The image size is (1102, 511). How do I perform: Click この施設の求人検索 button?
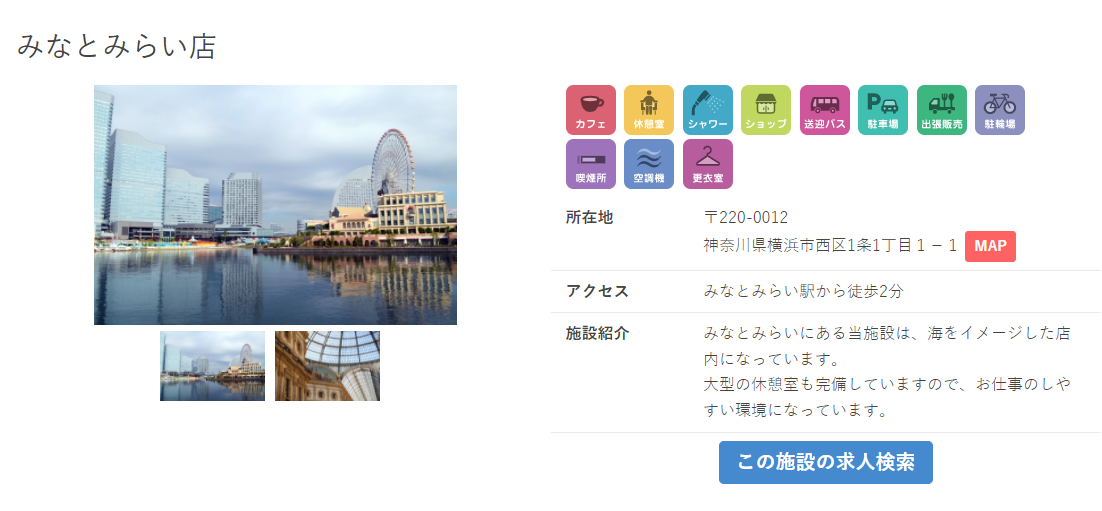point(826,463)
